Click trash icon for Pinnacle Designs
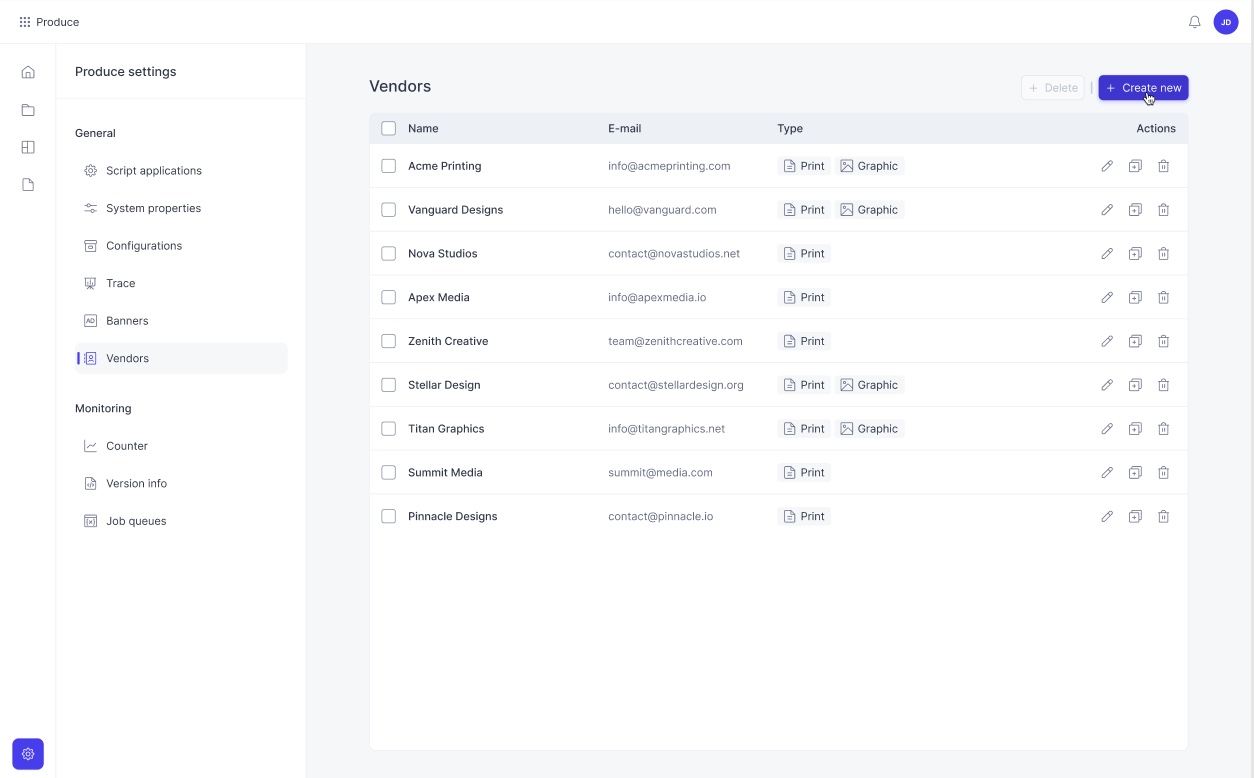 pos(1163,517)
